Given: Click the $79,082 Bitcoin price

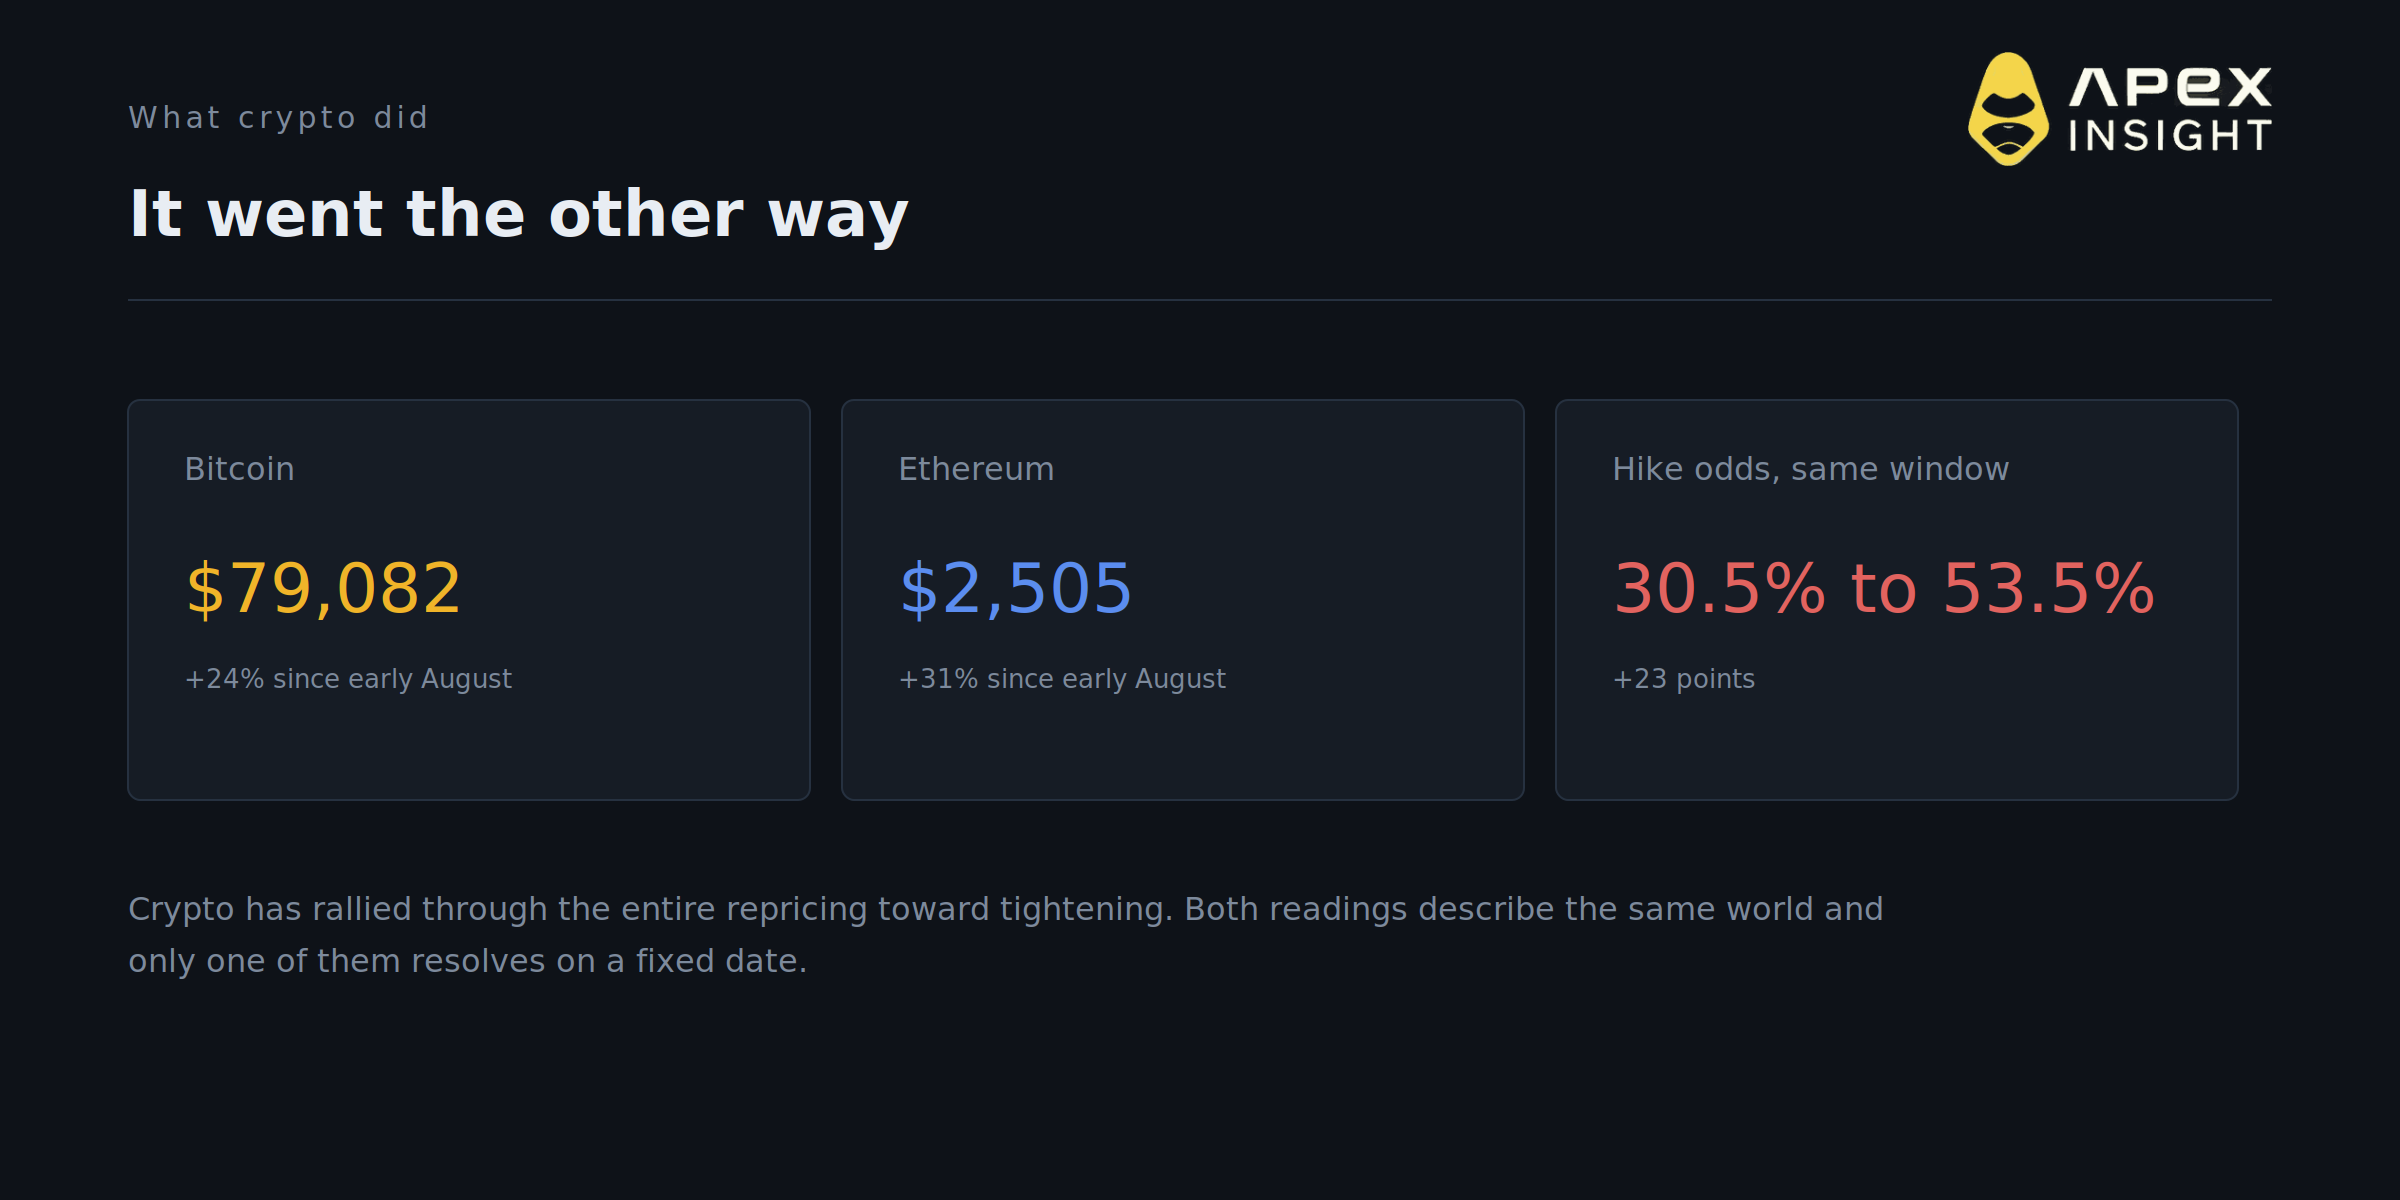Looking at the screenshot, I should coord(323,588).
